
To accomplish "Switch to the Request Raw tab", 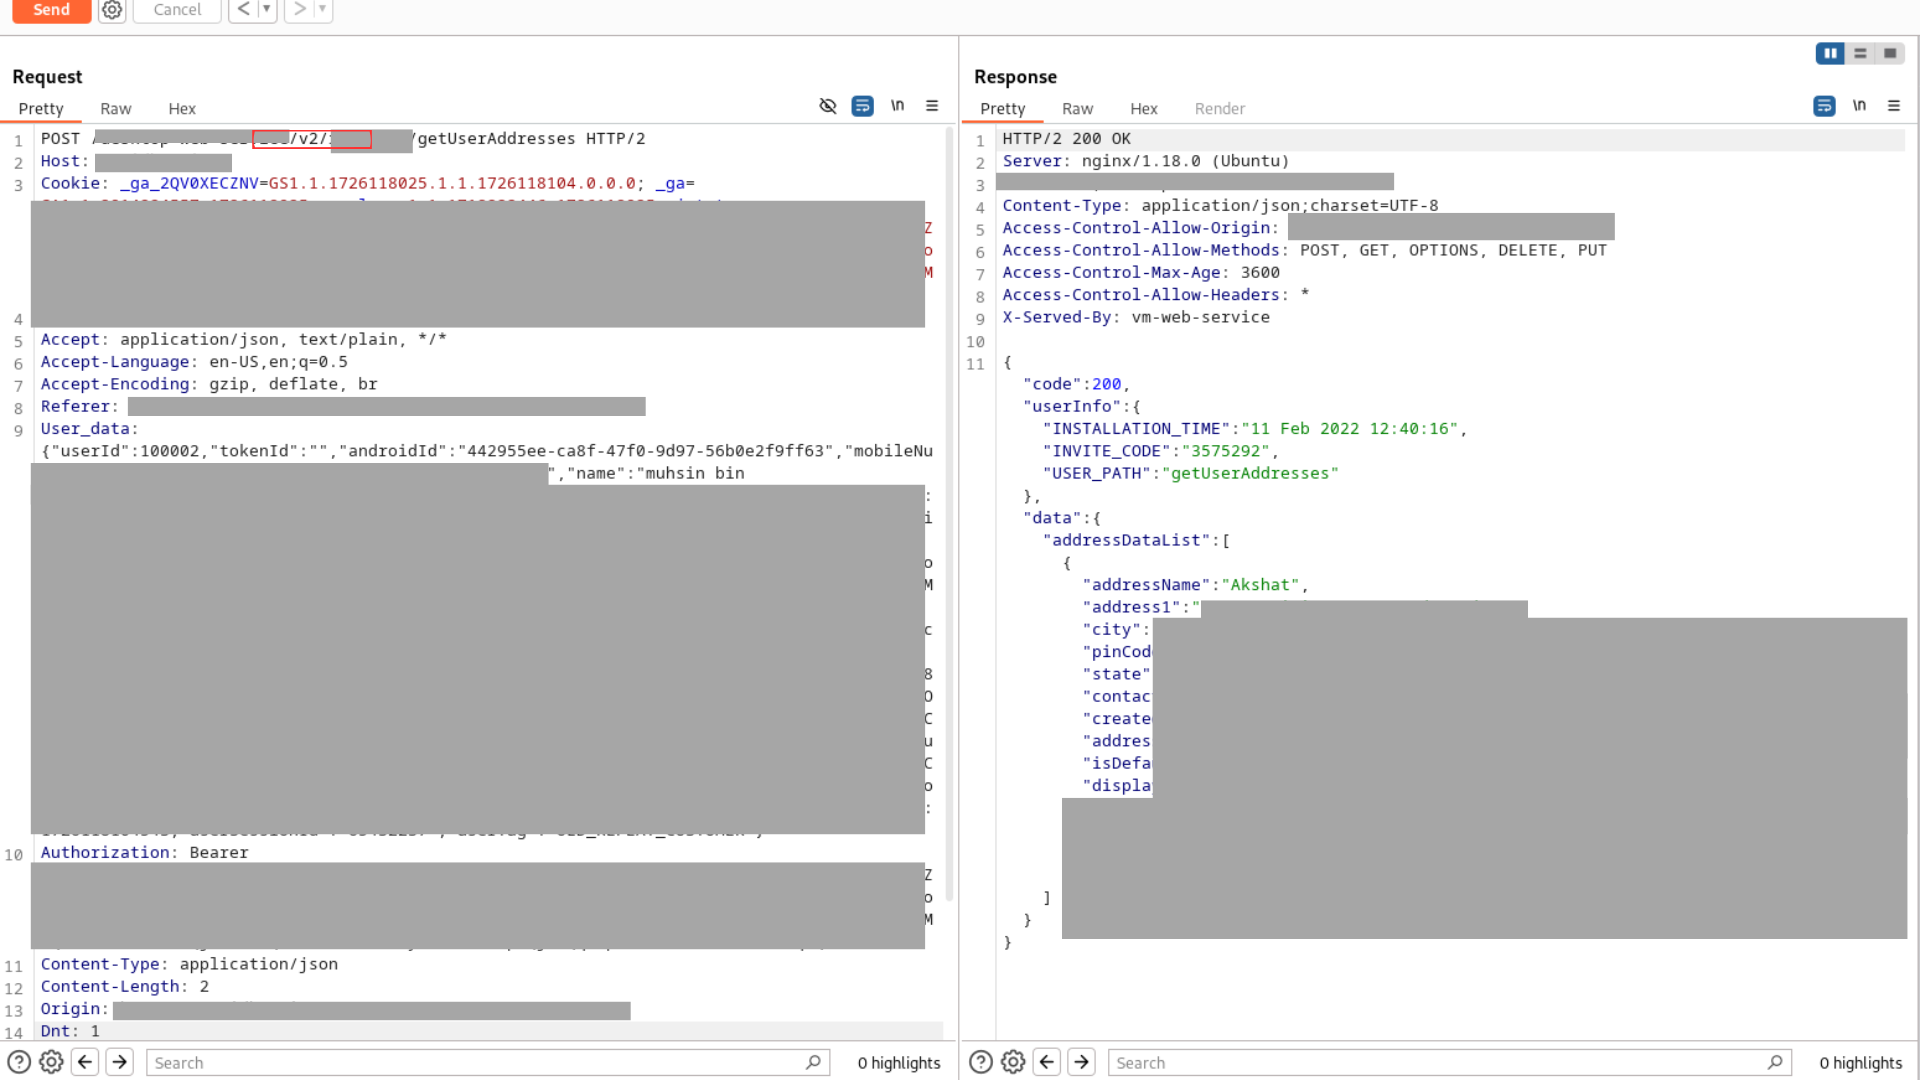I will click(116, 108).
